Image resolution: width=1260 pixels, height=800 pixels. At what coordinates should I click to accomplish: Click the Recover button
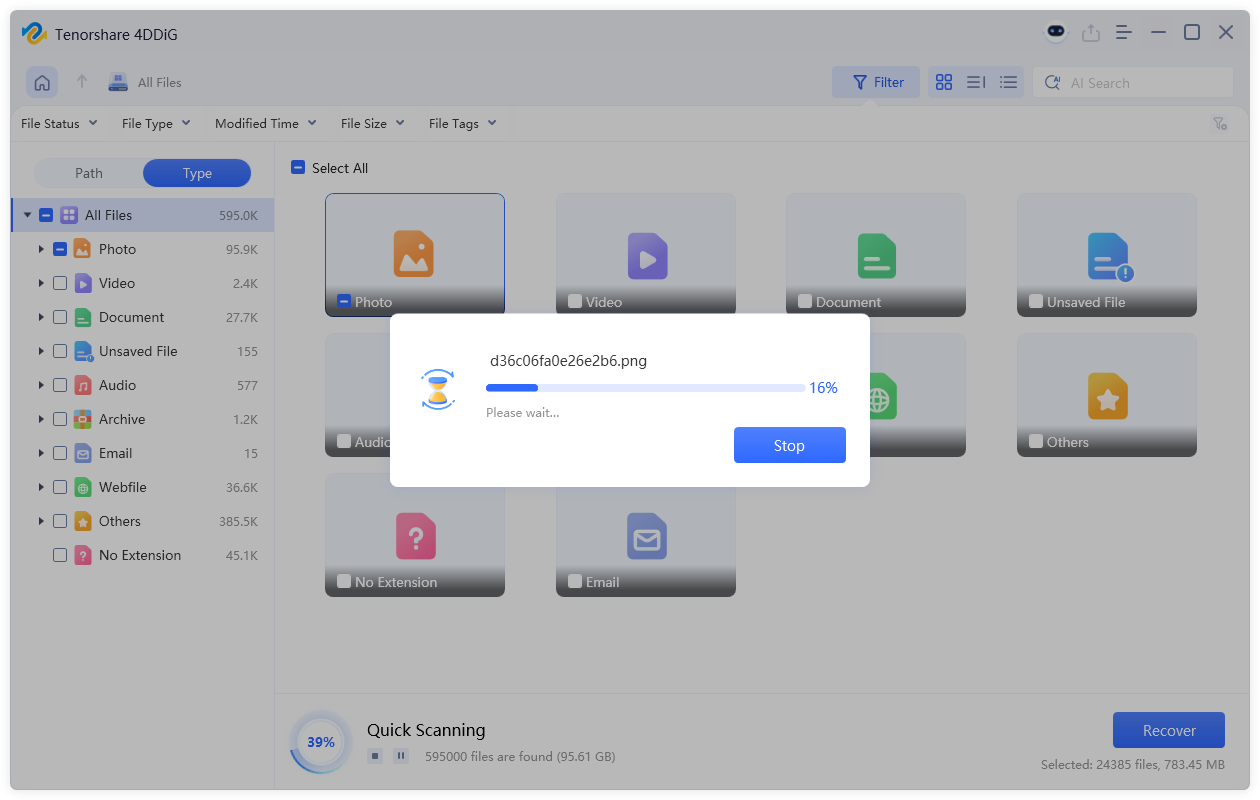tap(1169, 730)
